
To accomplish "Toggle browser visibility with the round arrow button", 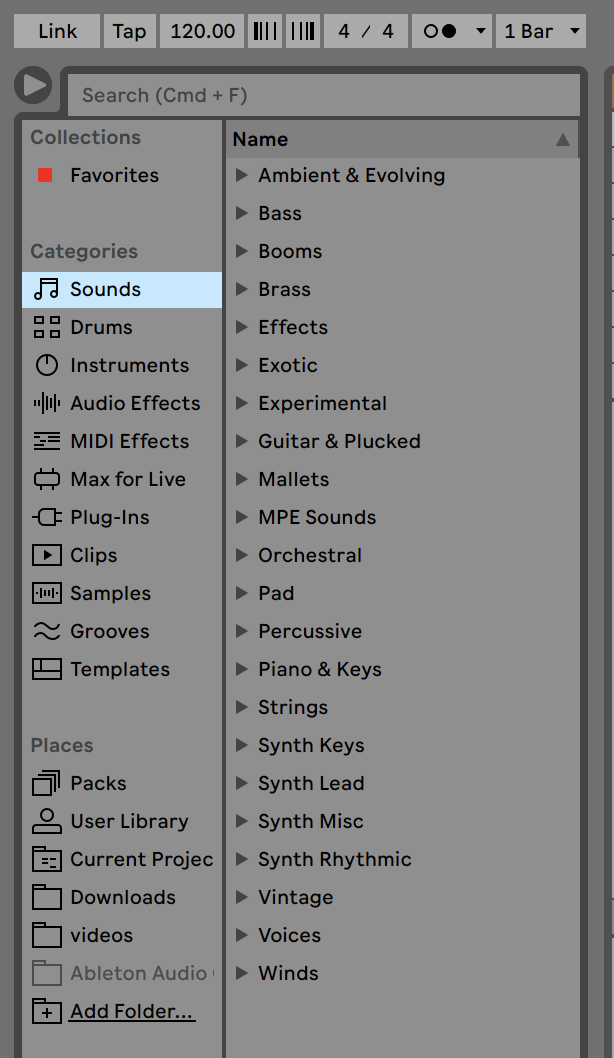I will click(33, 85).
